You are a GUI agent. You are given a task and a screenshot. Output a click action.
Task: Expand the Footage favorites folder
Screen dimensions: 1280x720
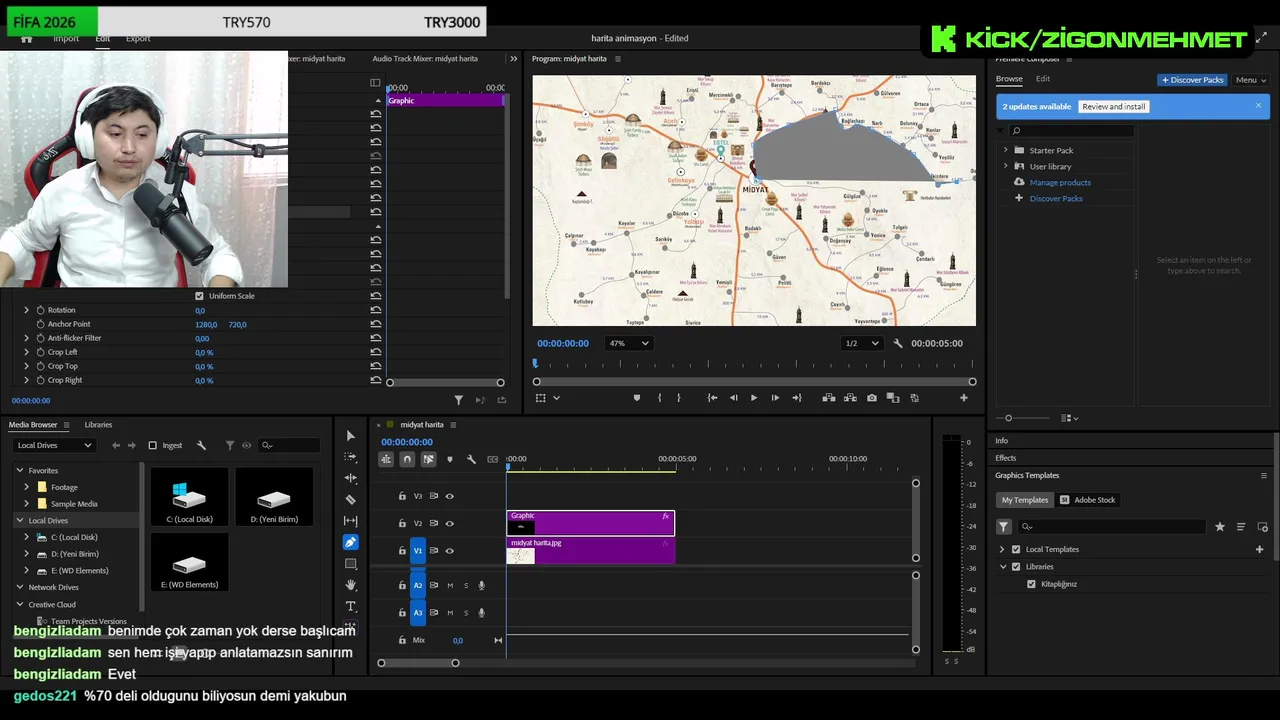click(x=27, y=487)
